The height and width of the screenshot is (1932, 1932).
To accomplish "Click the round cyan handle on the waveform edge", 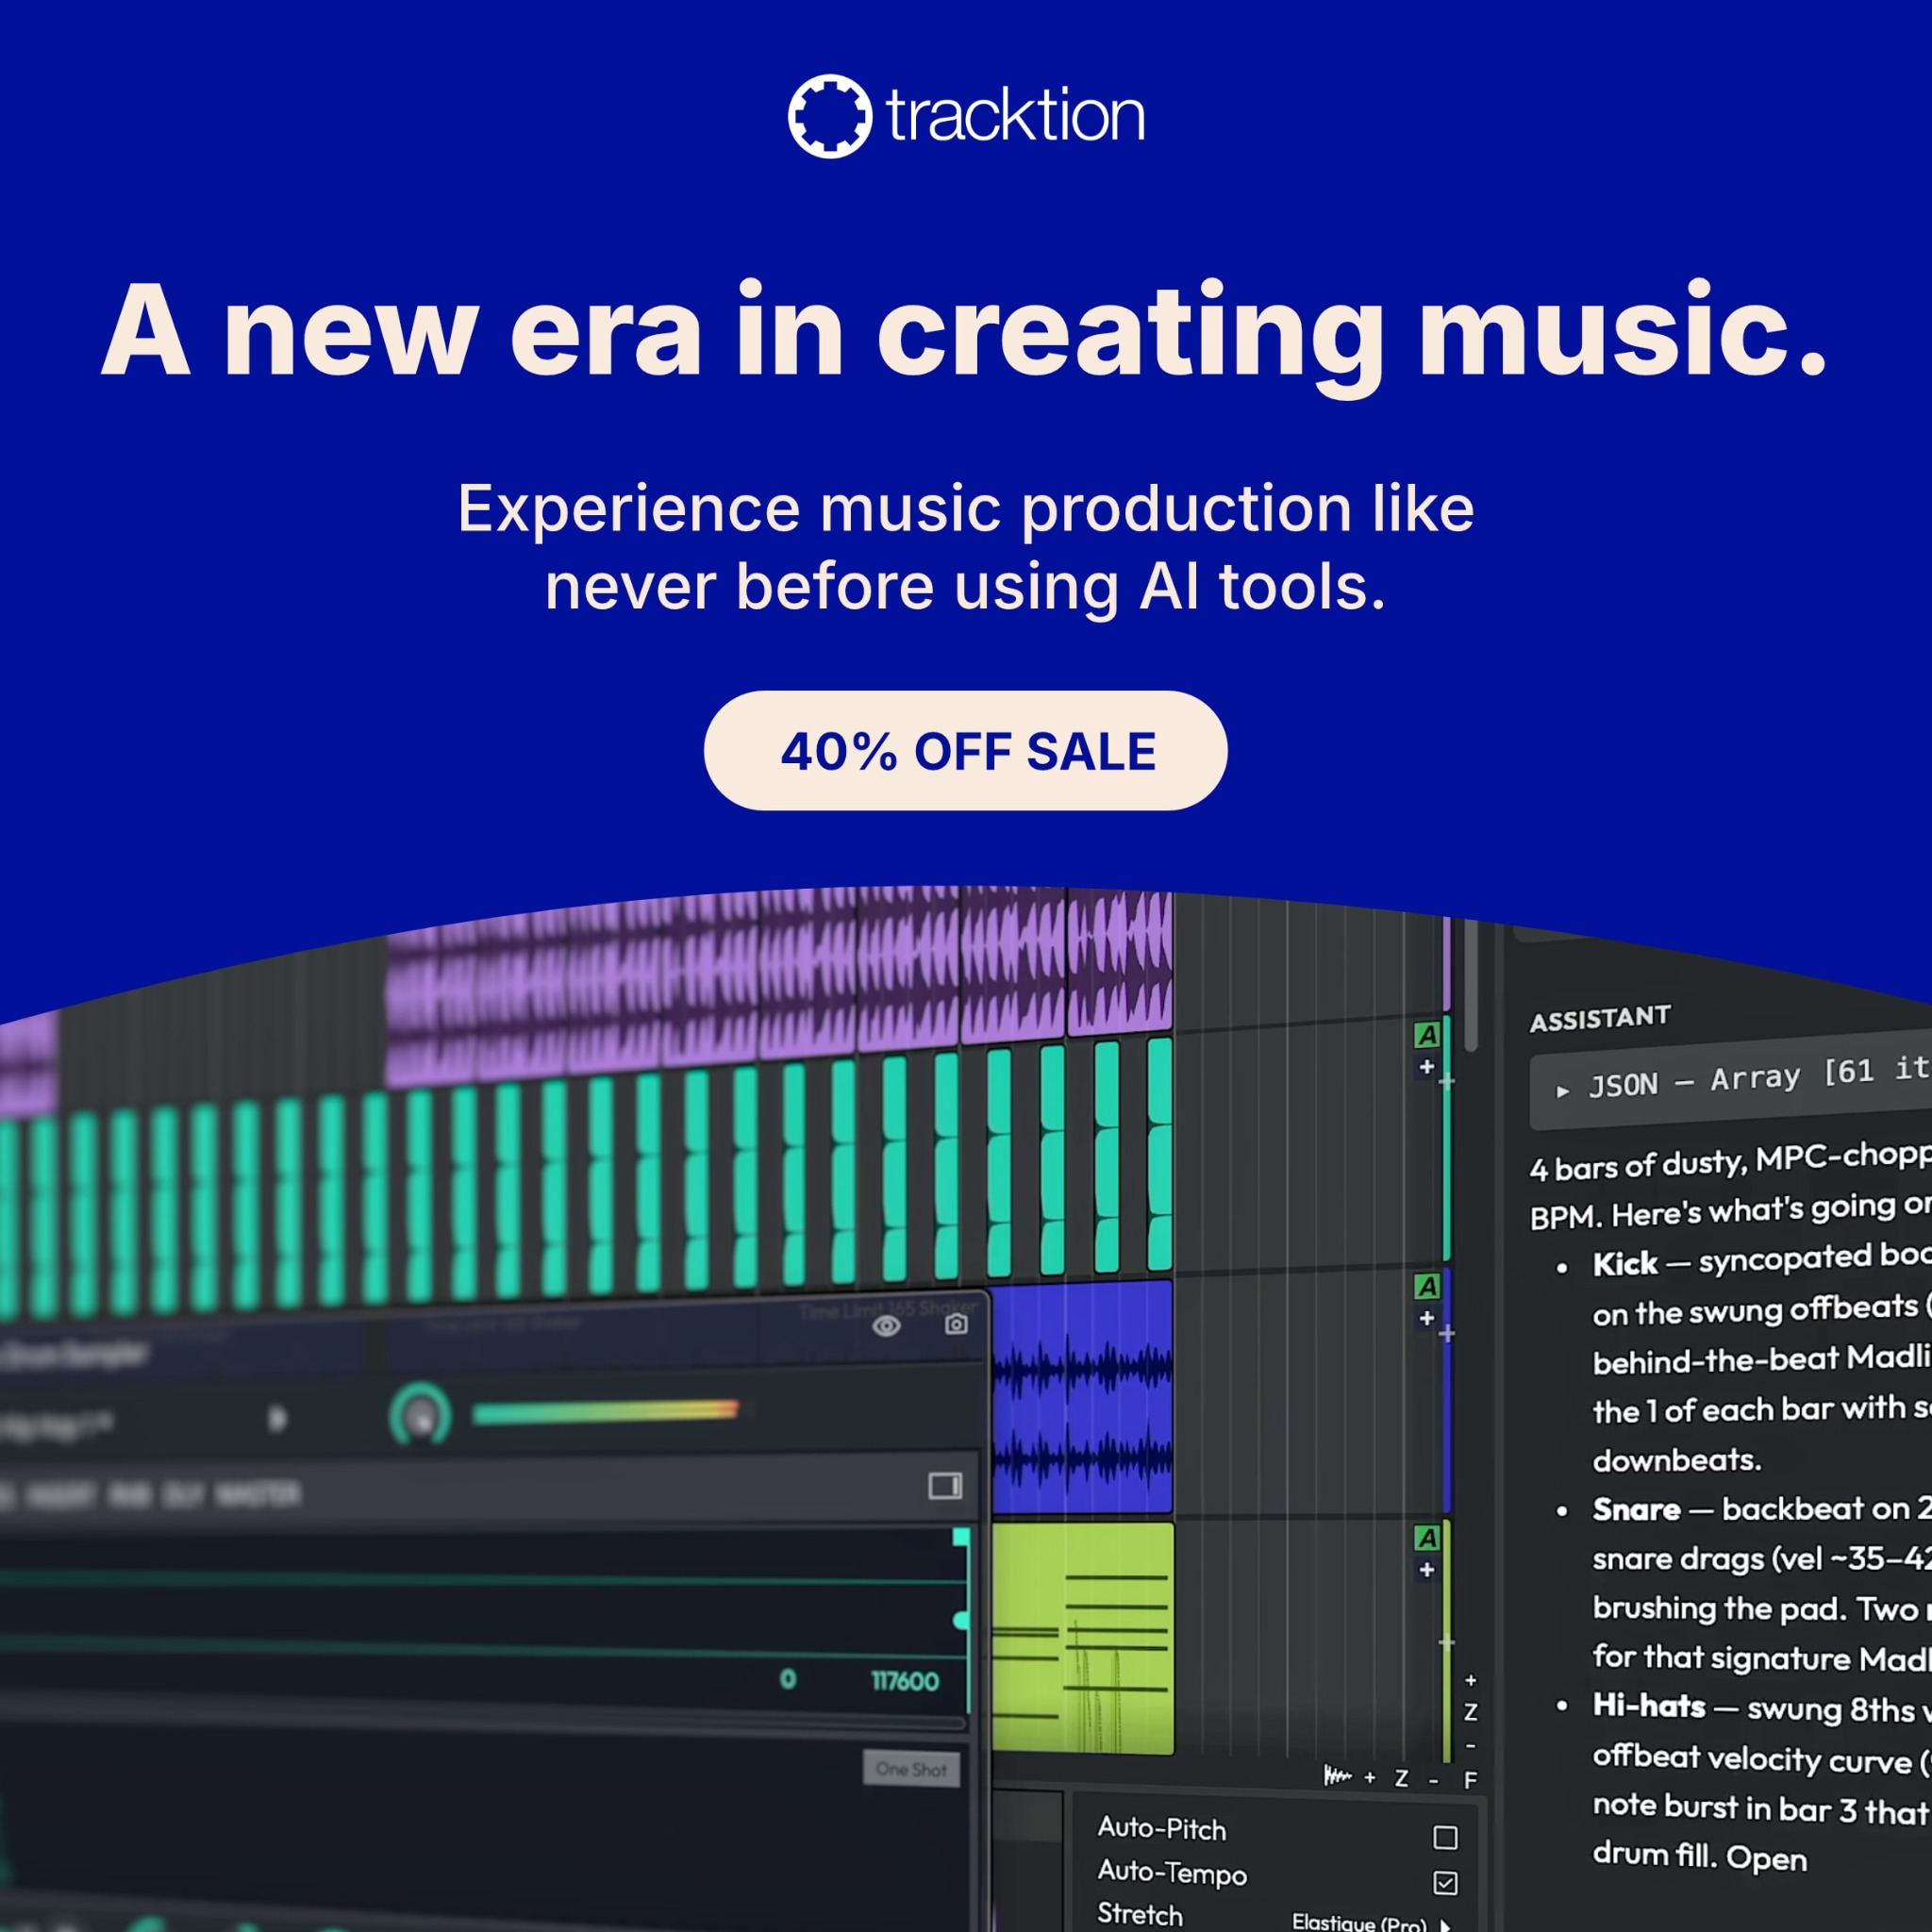I will [x=961, y=1620].
